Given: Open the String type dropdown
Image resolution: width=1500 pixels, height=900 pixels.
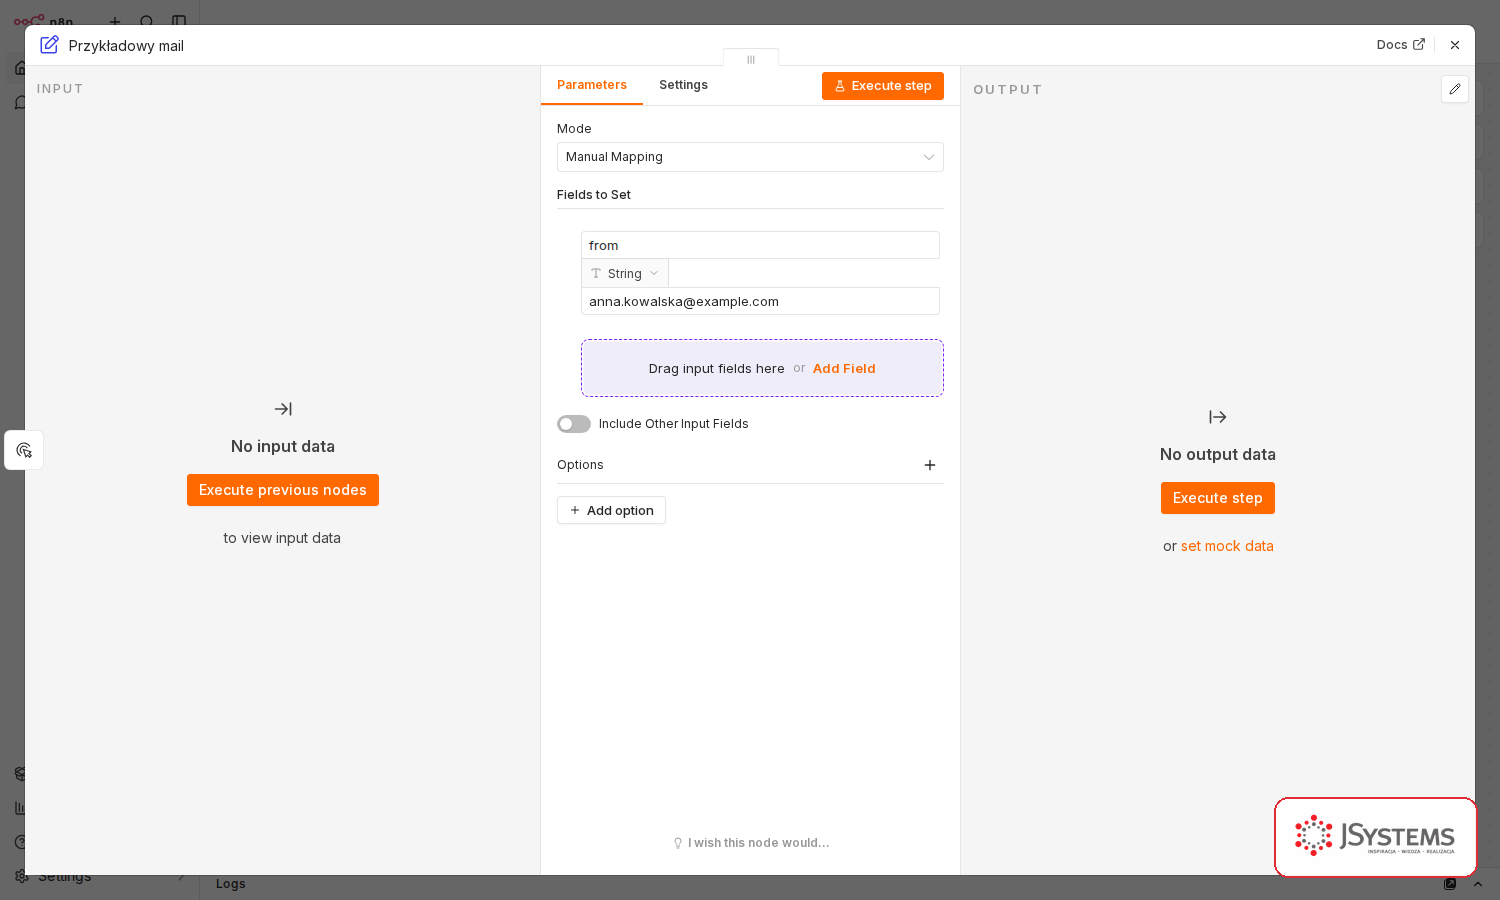Looking at the screenshot, I should coord(625,273).
